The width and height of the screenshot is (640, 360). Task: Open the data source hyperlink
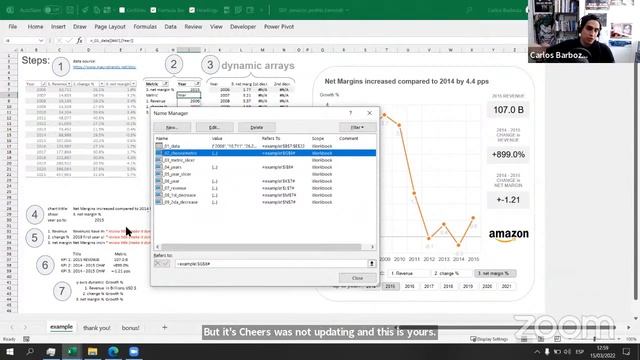104,67
